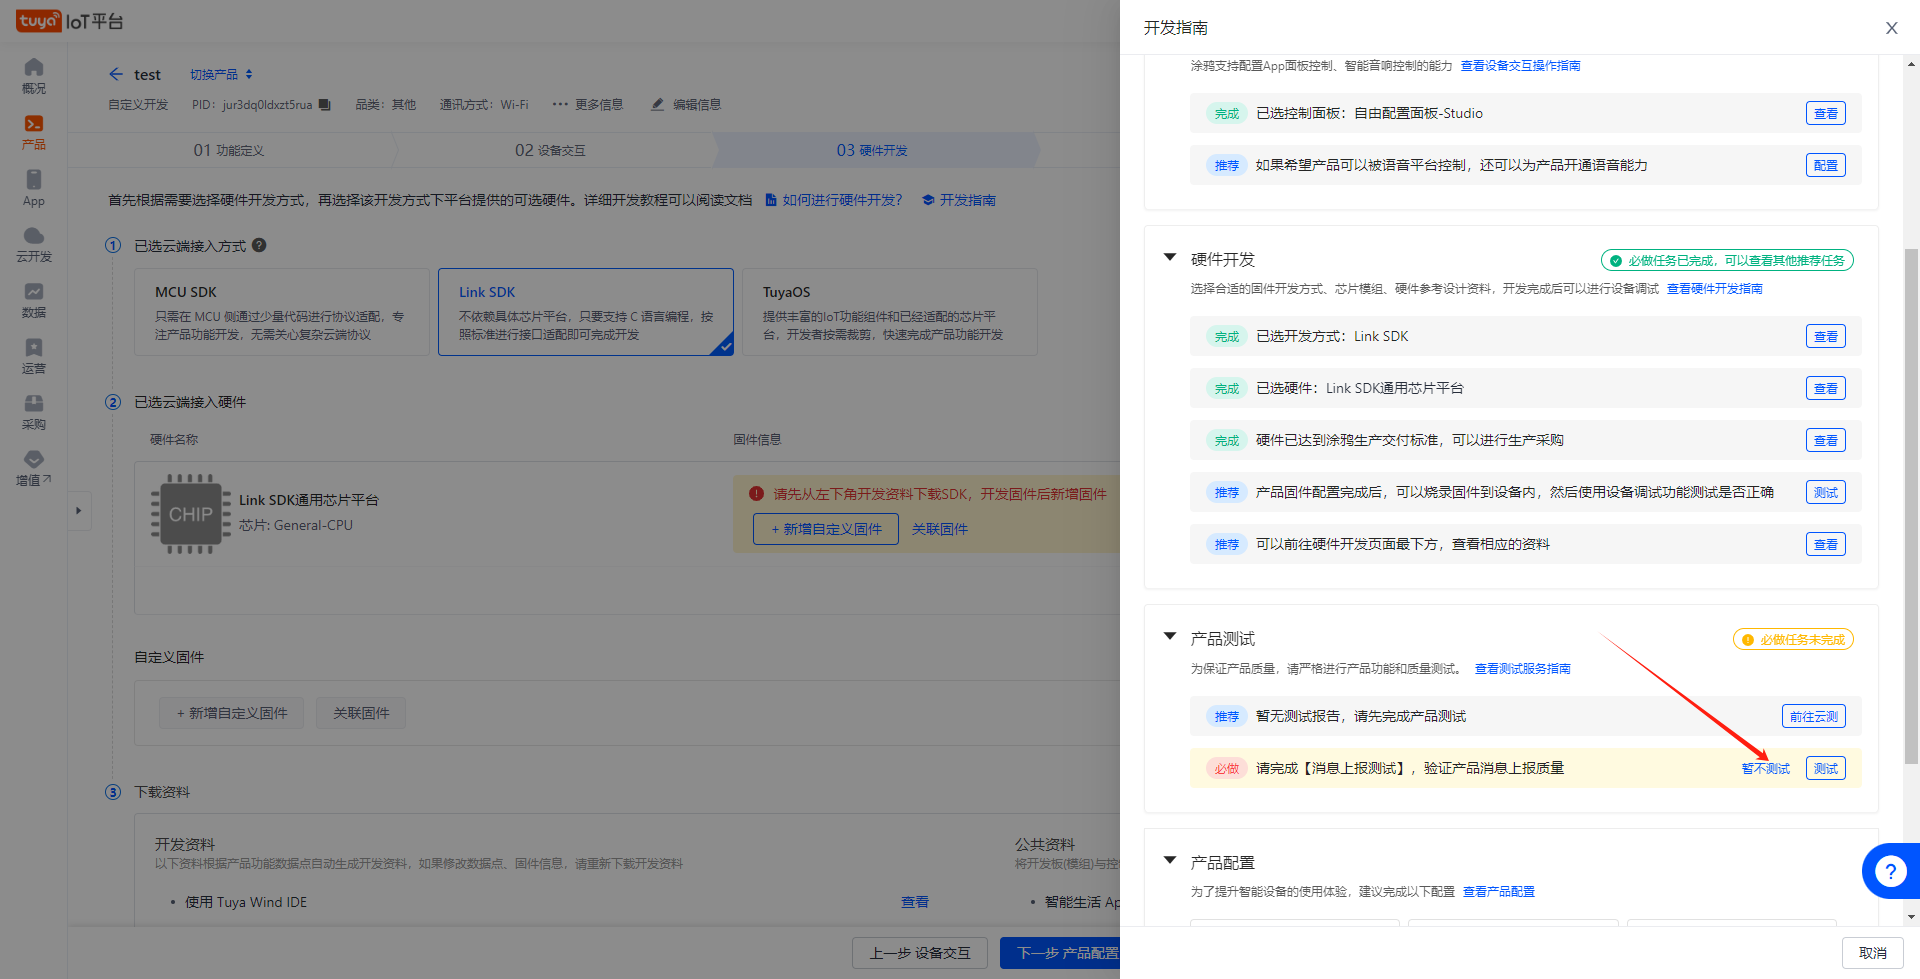Click the back arrow next to test
The width and height of the screenshot is (1920, 979).
coord(116,74)
